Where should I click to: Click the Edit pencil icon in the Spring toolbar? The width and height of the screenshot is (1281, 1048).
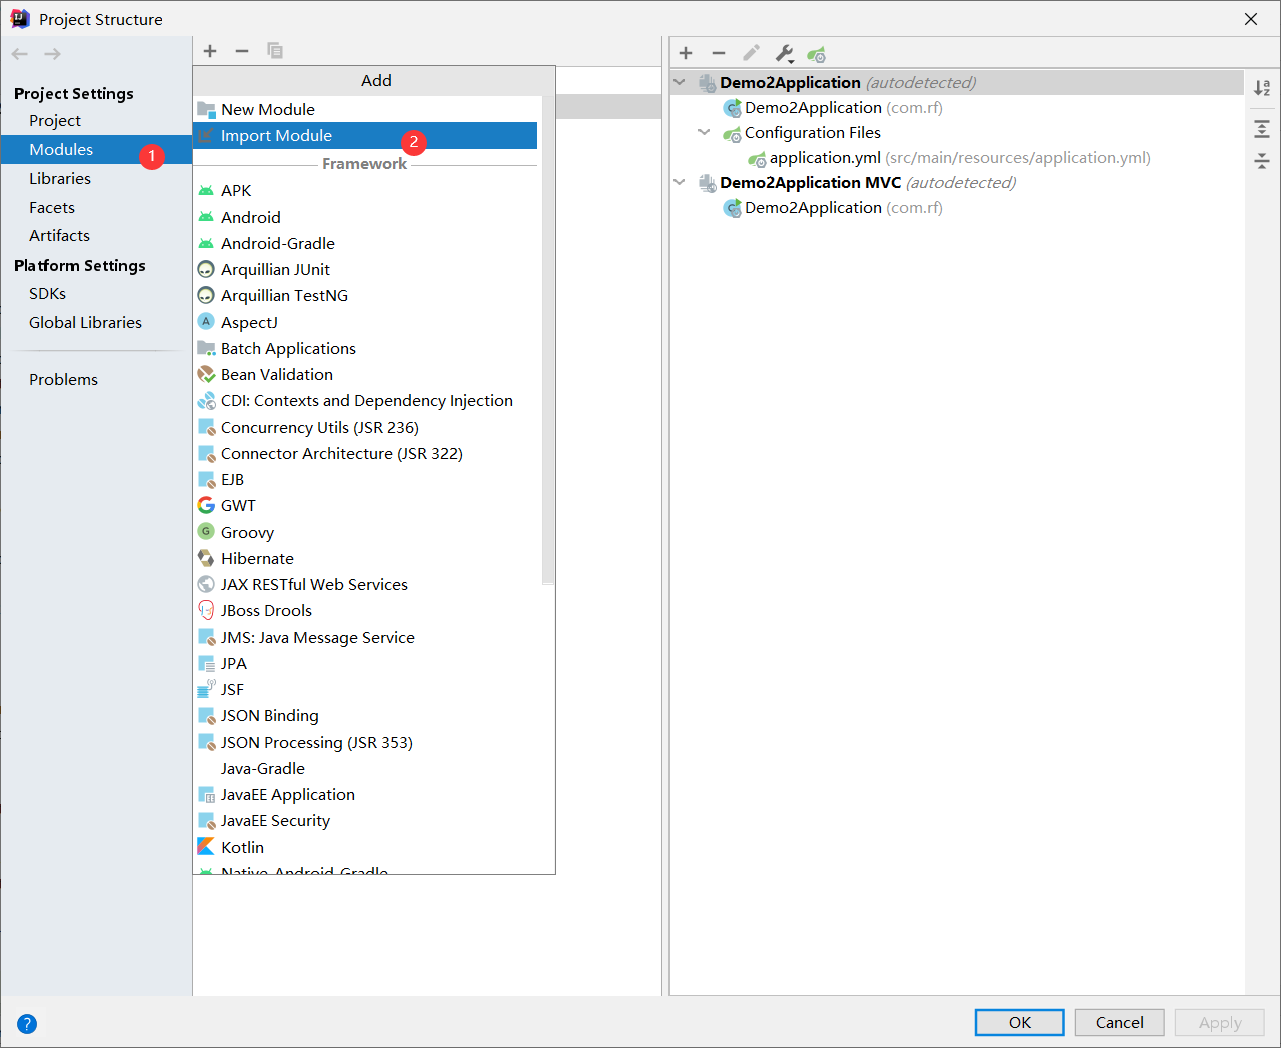click(751, 53)
